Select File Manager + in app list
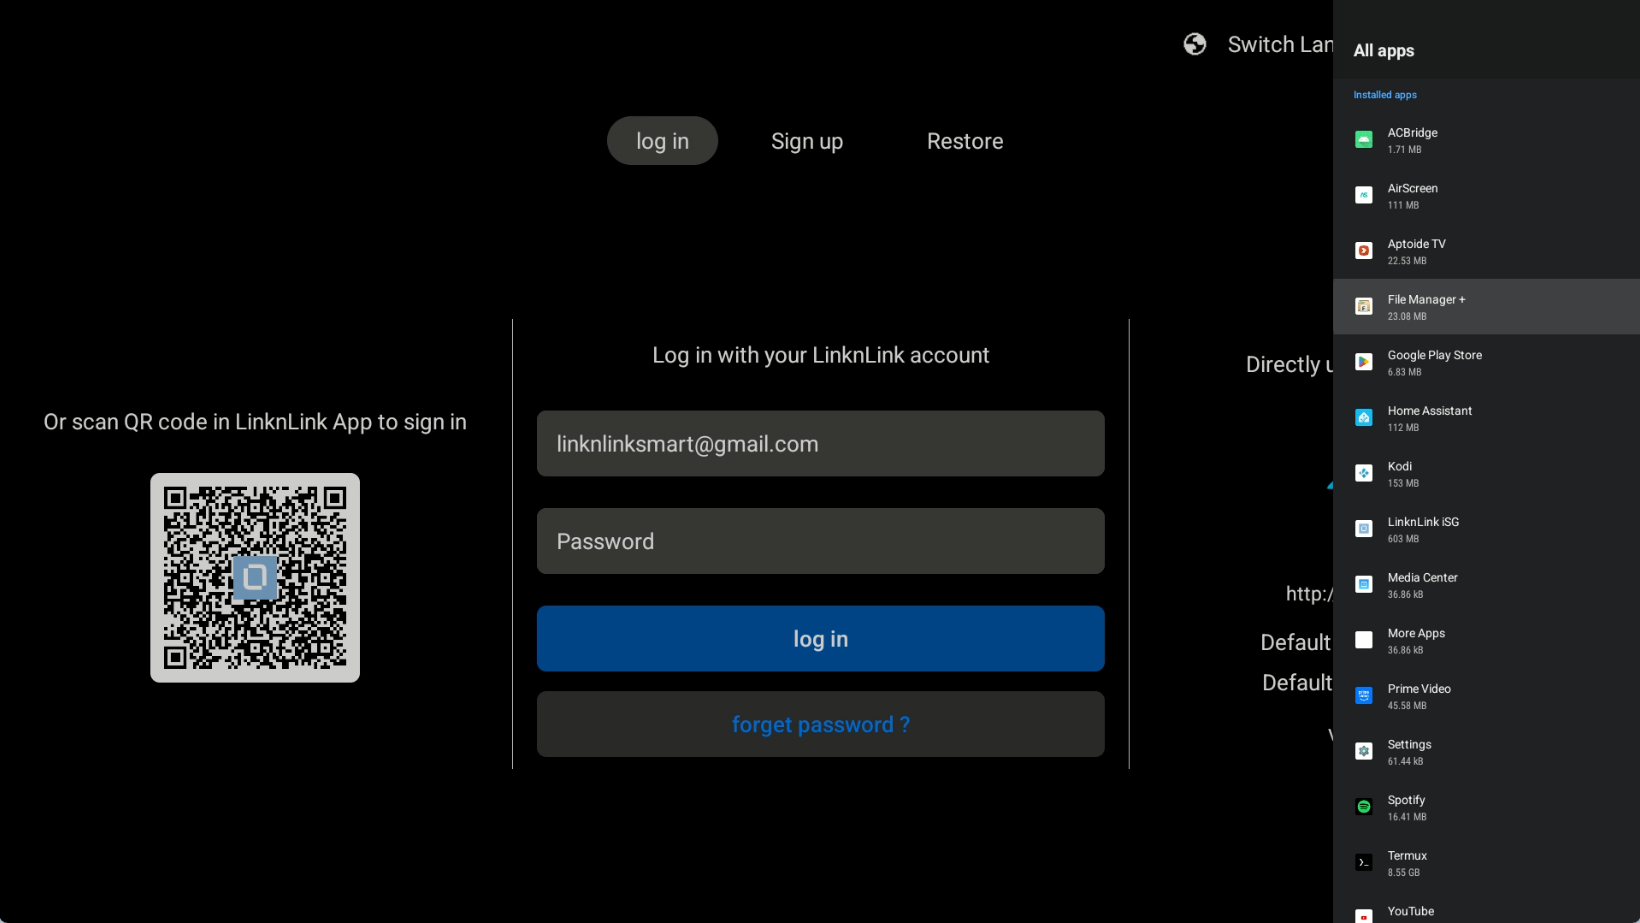The width and height of the screenshot is (1640, 923). point(1486,307)
